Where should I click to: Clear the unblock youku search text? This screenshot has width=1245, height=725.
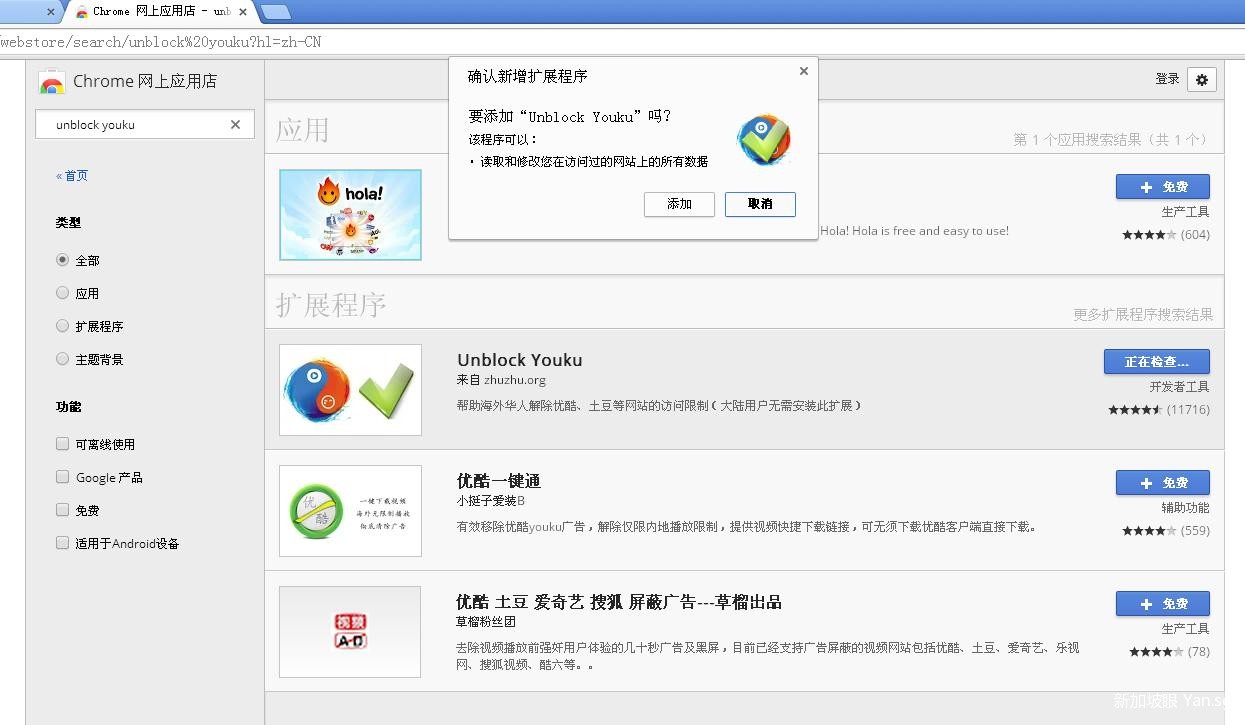point(235,125)
